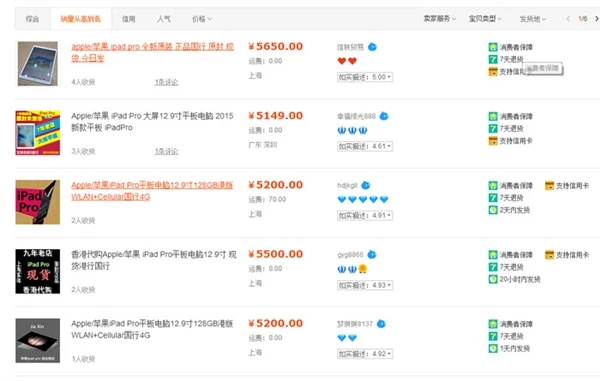This screenshot has height=381, width=600.
Task: Click the 运费: 70.00 shipping text
Action: pos(267,199)
